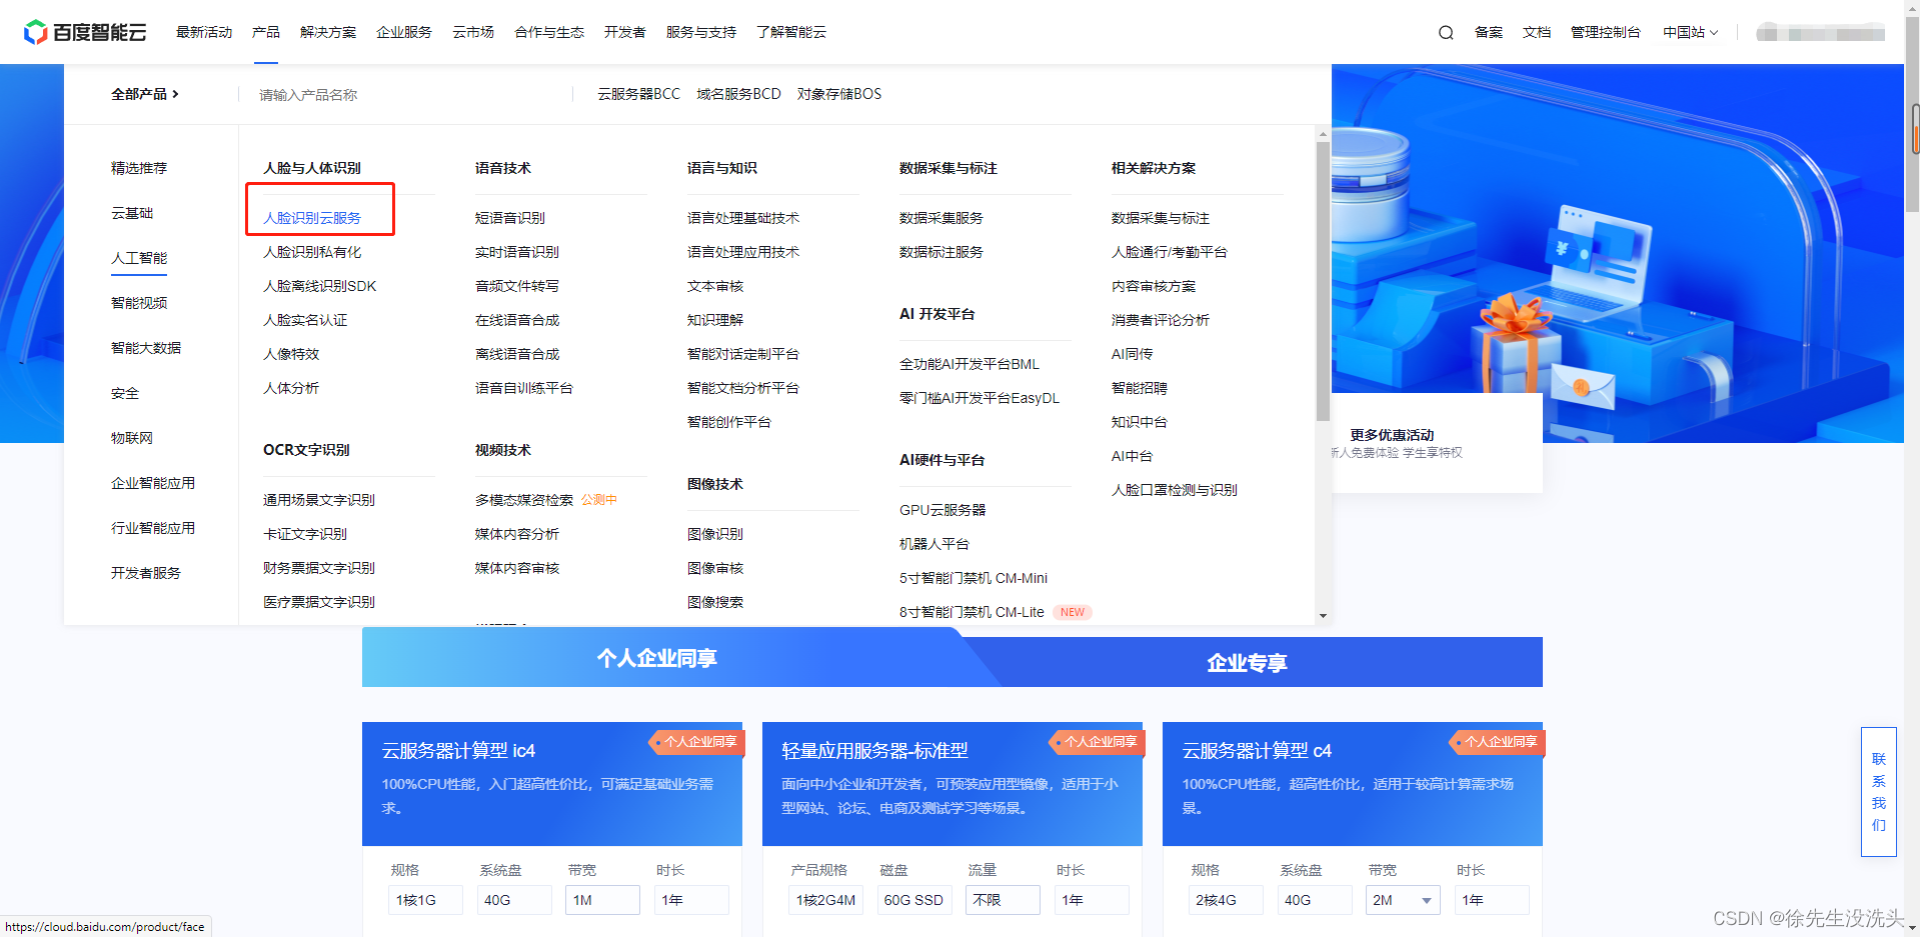The height and width of the screenshot is (937, 1920).
Task: Click the product name search field
Action: (x=405, y=95)
